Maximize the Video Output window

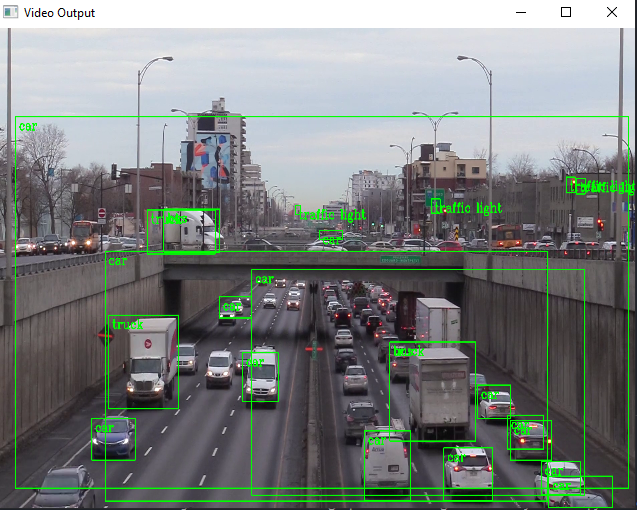[566, 13]
